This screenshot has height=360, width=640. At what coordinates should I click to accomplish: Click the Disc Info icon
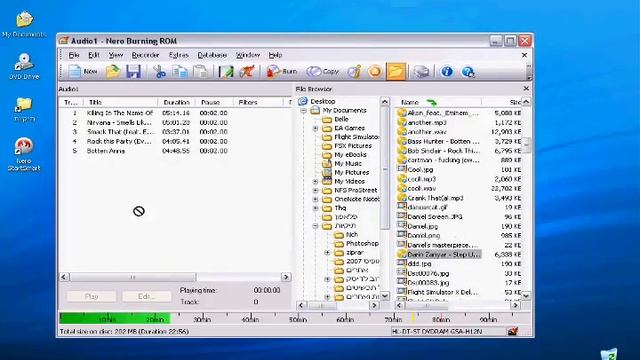click(354, 71)
